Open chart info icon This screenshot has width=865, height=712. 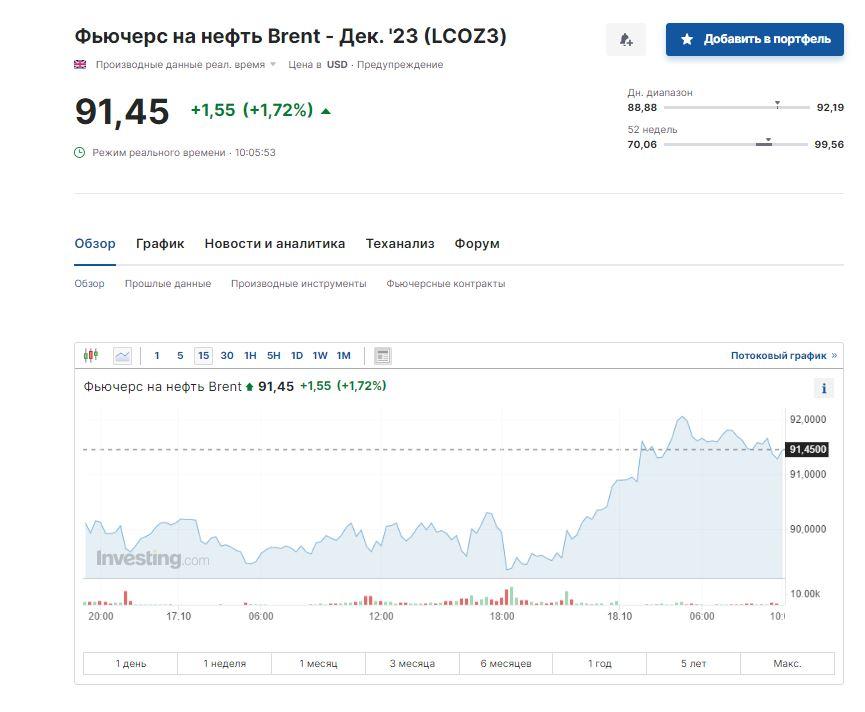[824, 388]
